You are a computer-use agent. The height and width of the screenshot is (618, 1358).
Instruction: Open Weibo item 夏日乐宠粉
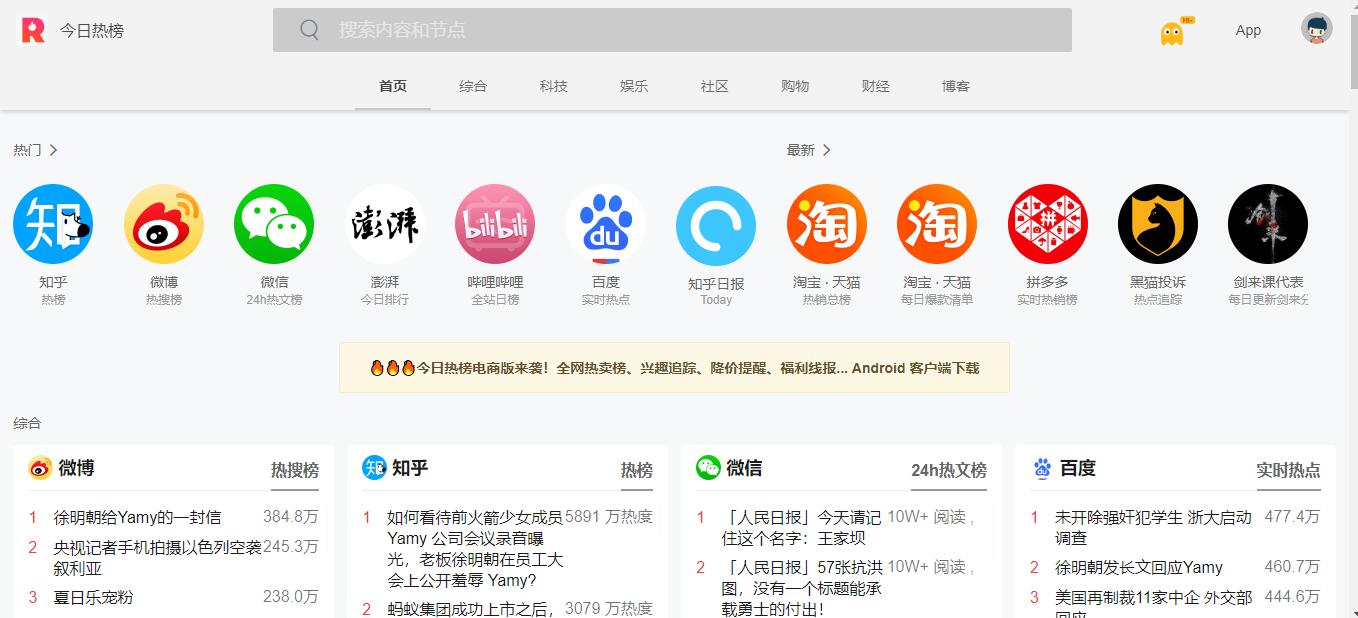pyautogui.click(x=93, y=597)
